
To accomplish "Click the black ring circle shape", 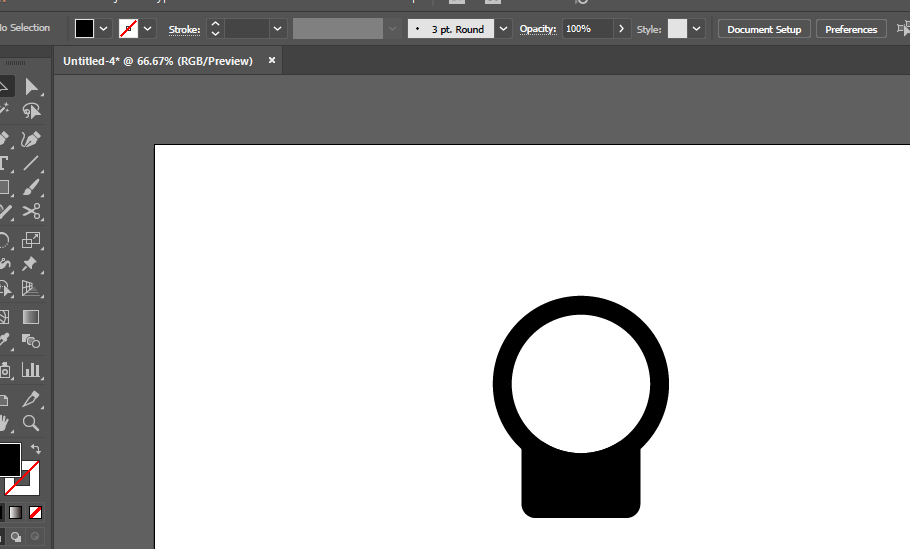I will point(503,384).
